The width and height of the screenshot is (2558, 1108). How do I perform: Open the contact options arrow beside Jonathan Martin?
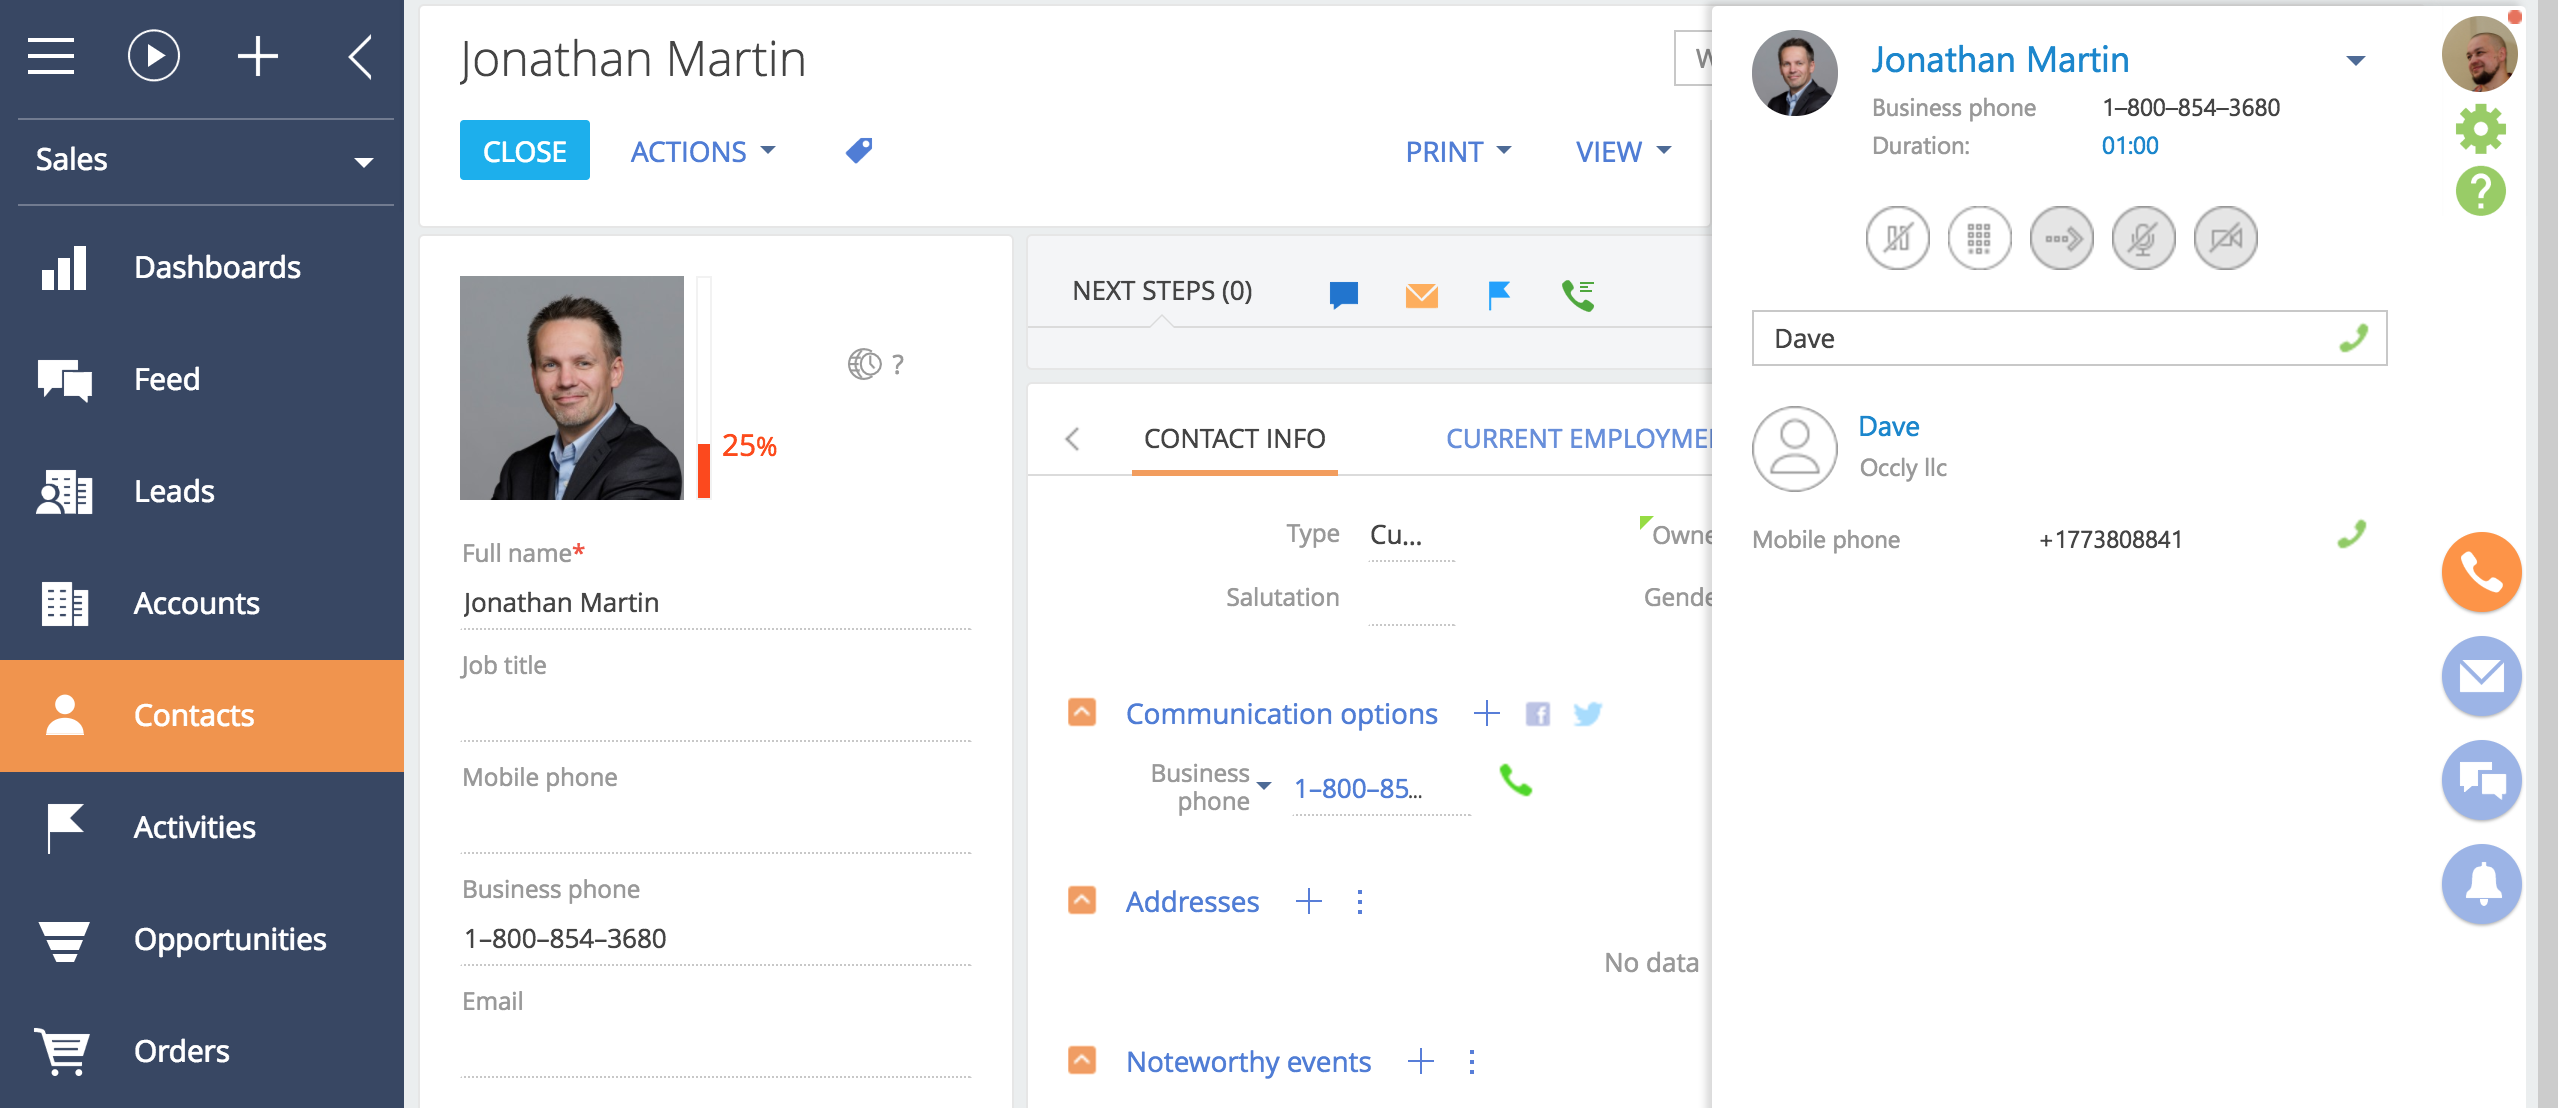tap(2356, 62)
